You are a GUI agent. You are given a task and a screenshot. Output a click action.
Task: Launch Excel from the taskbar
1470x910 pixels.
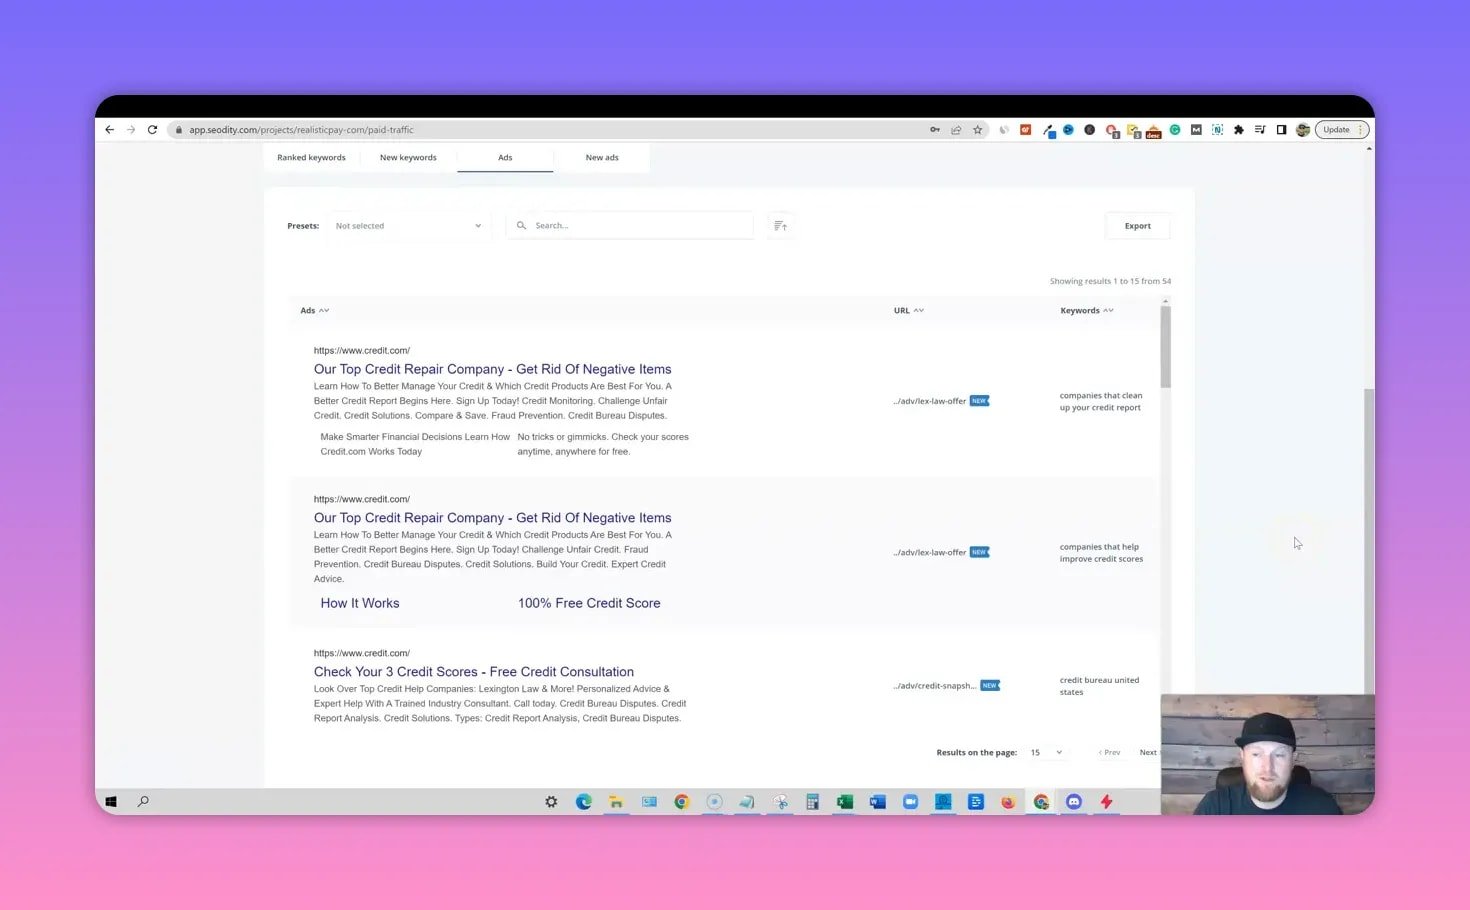[843, 801]
